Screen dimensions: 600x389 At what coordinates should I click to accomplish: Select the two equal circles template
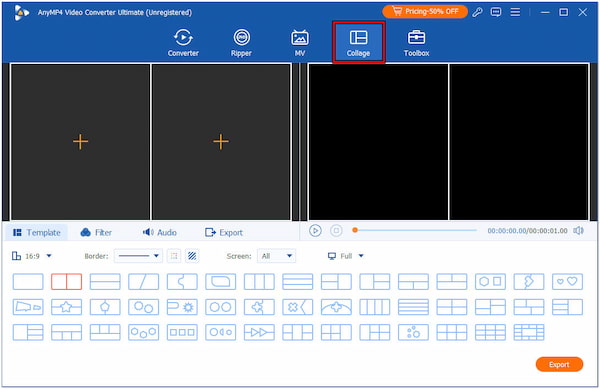(x=220, y=307)
